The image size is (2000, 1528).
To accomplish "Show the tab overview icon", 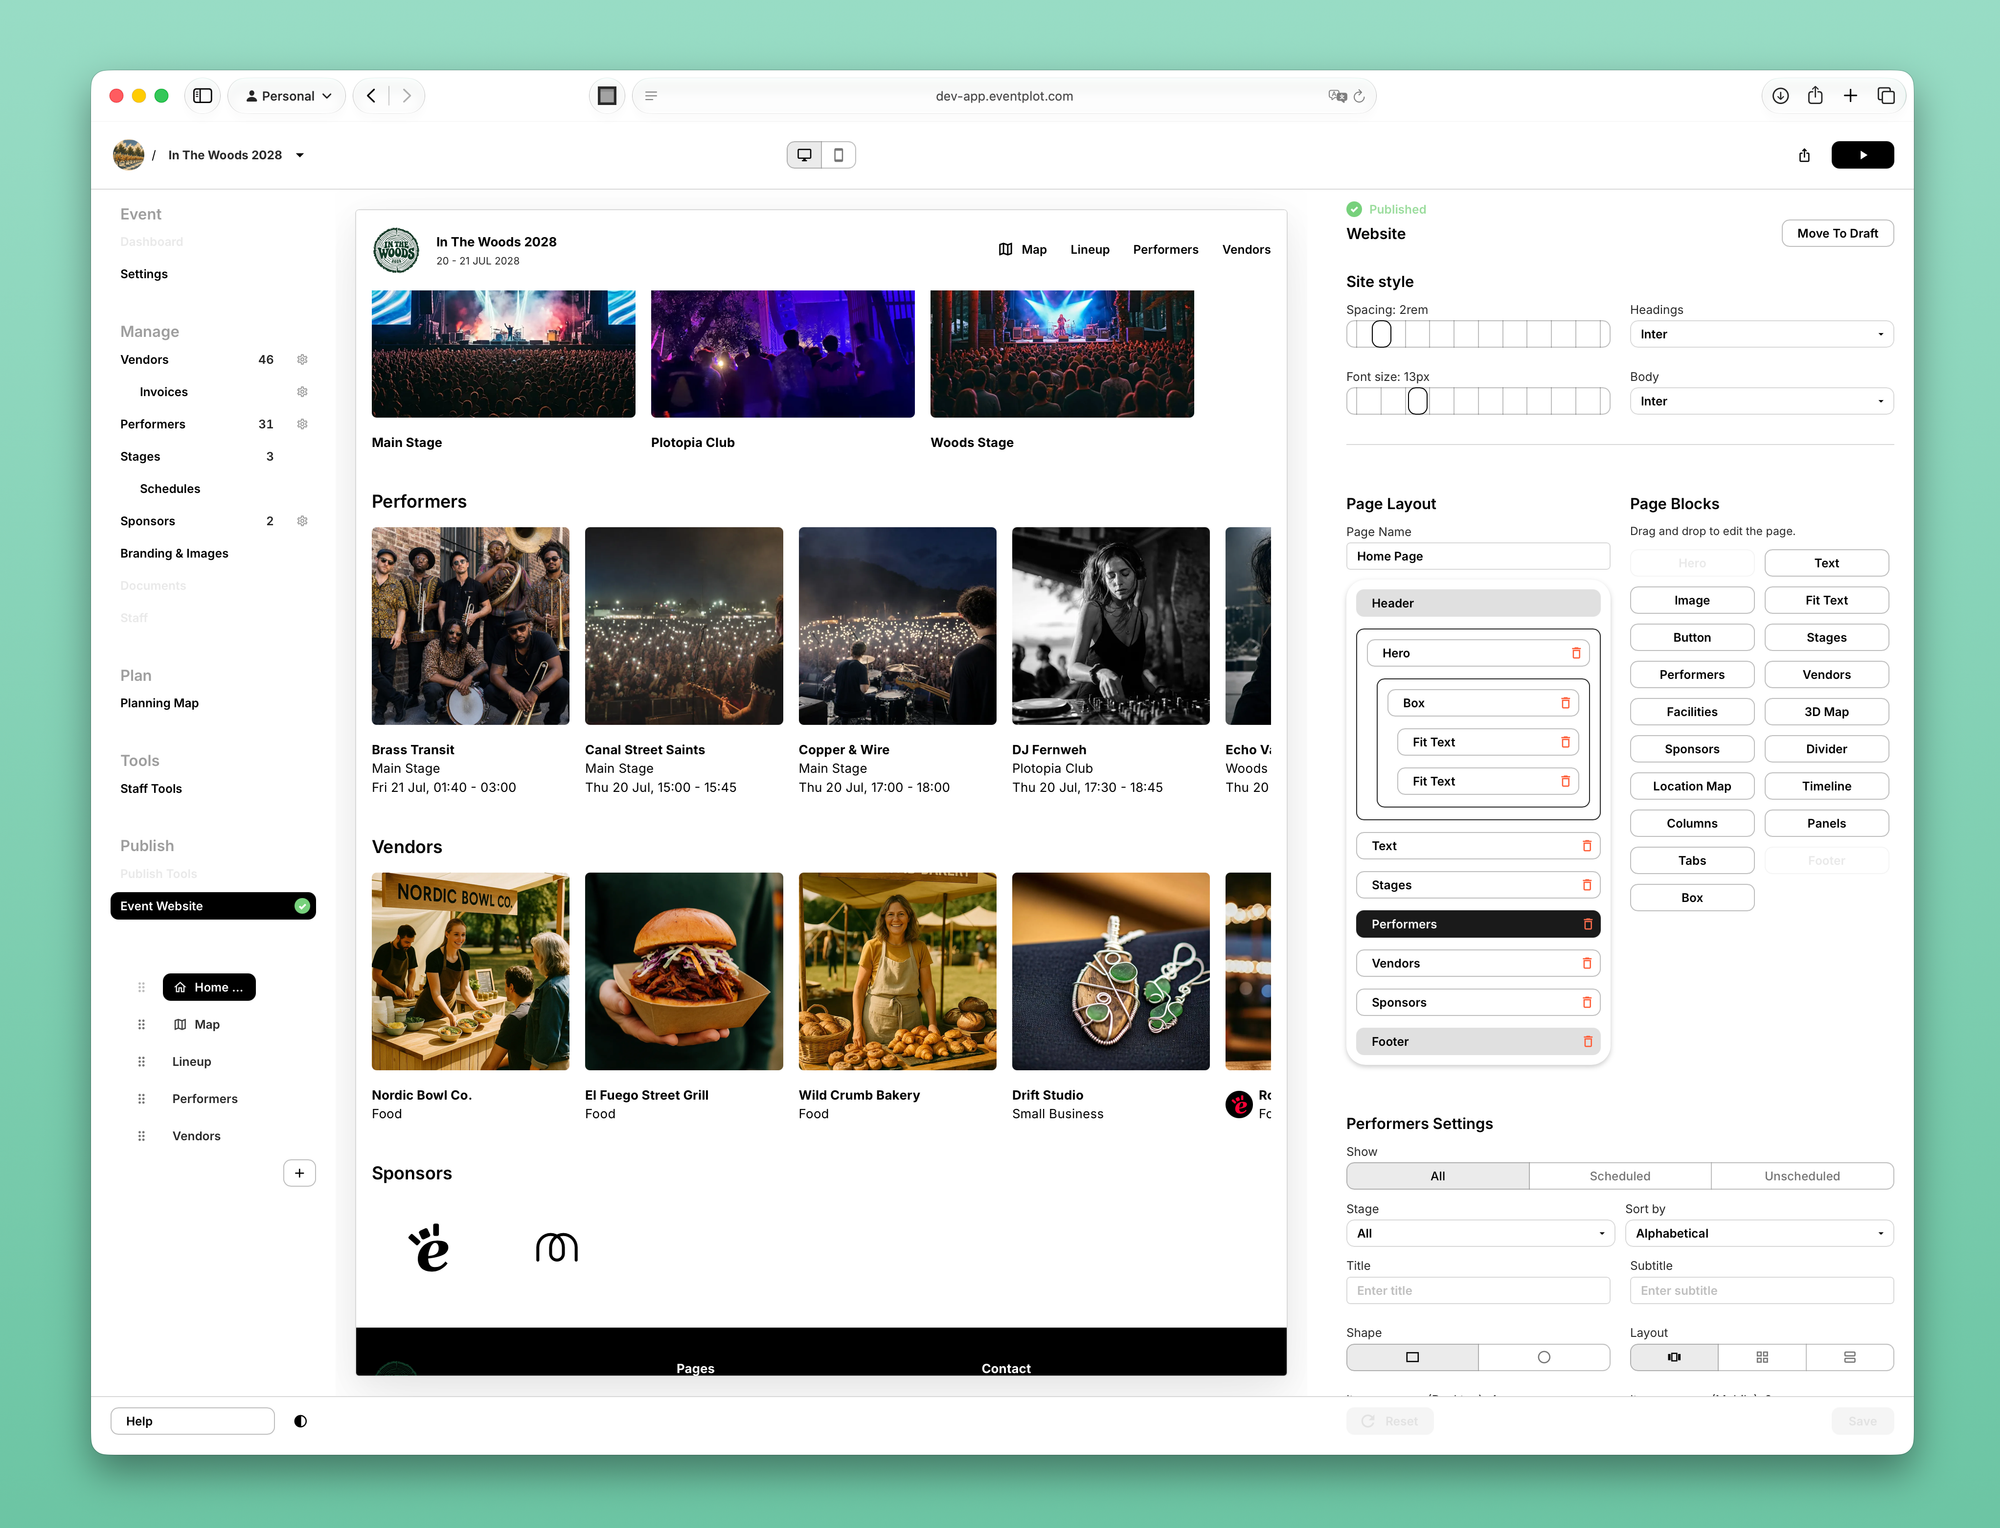I will point(1886,96).
